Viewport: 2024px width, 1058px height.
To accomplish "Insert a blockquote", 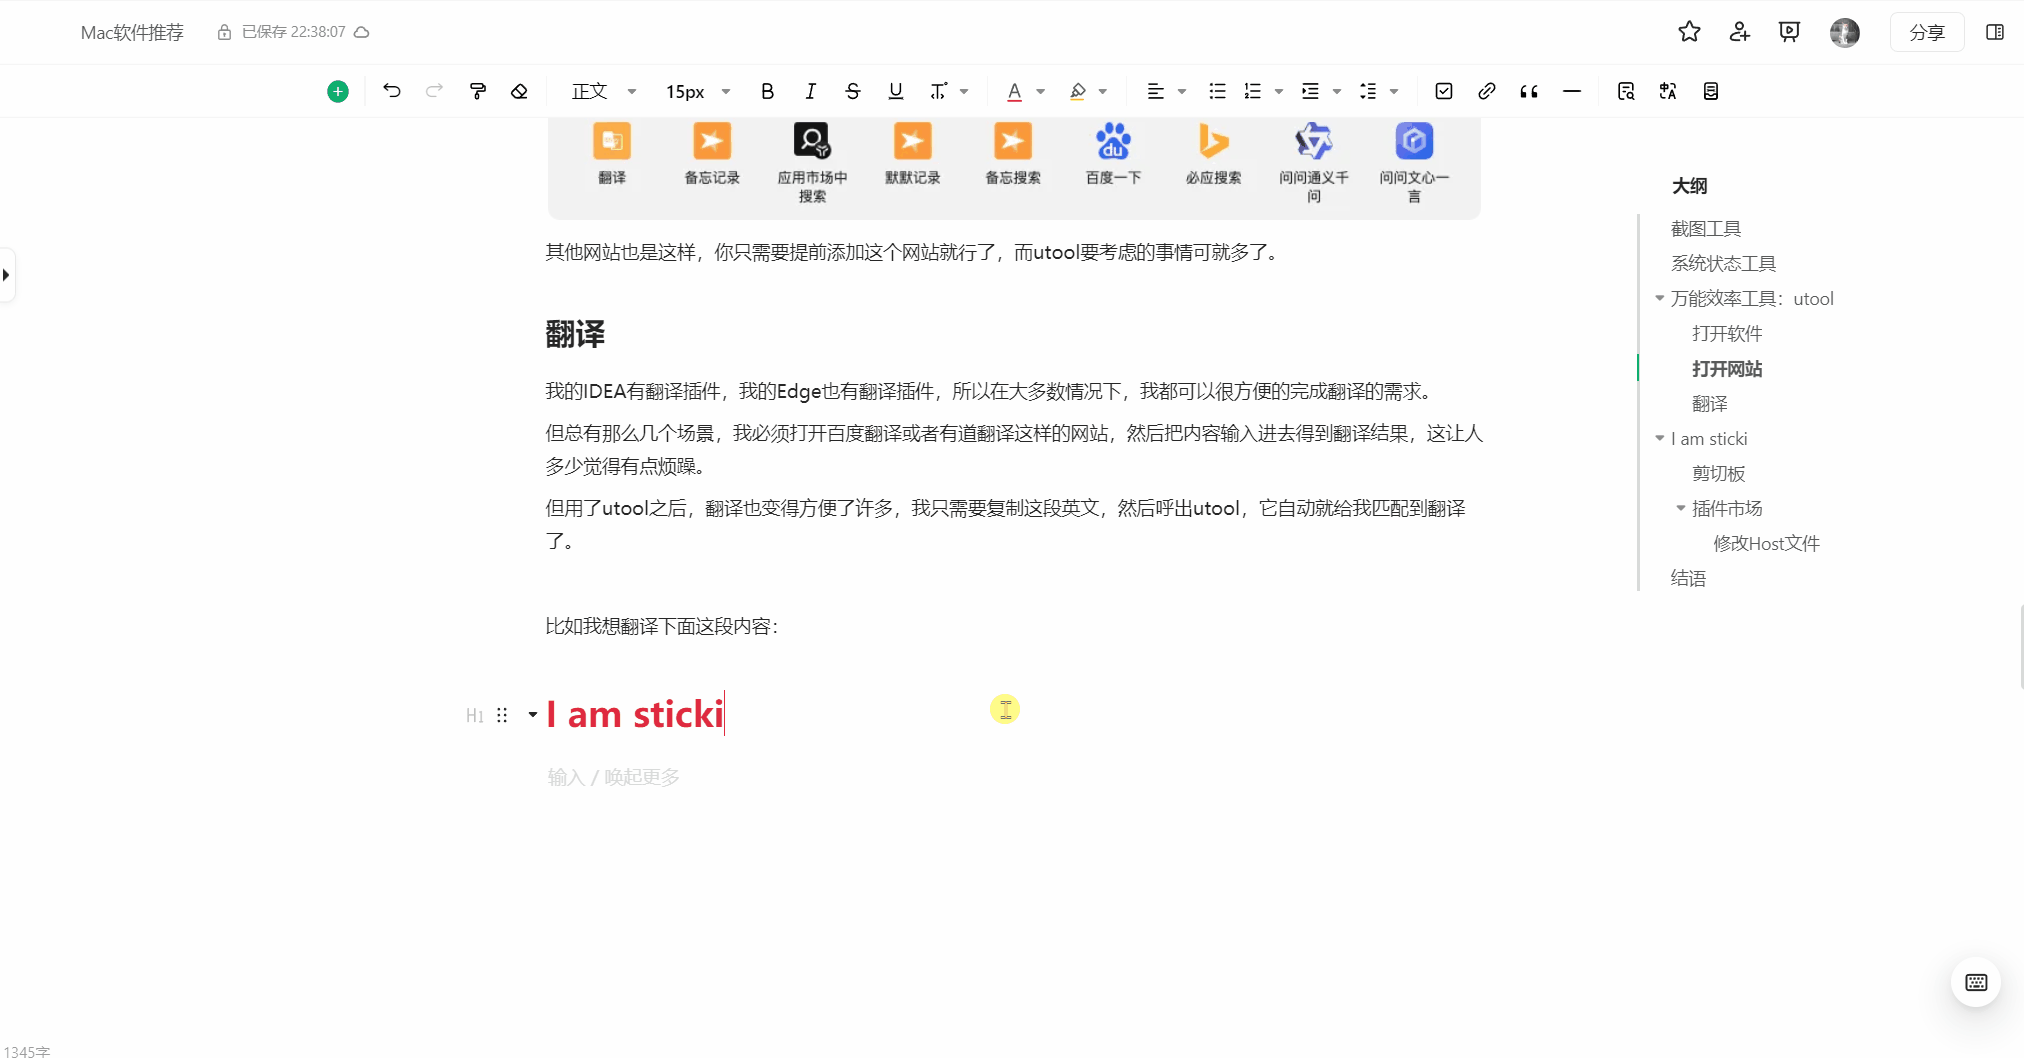I will tap(1528, 91).
